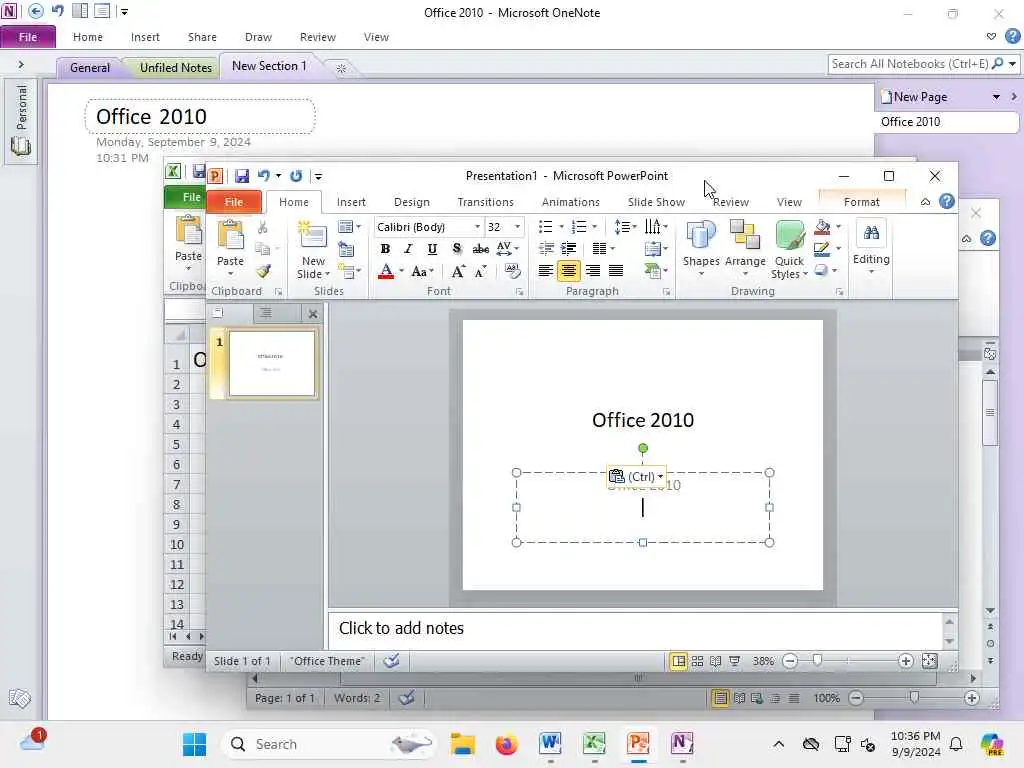The image size is (1024, 768).
Task: Open the font size 32 dropdown
Action: [517, 227]
